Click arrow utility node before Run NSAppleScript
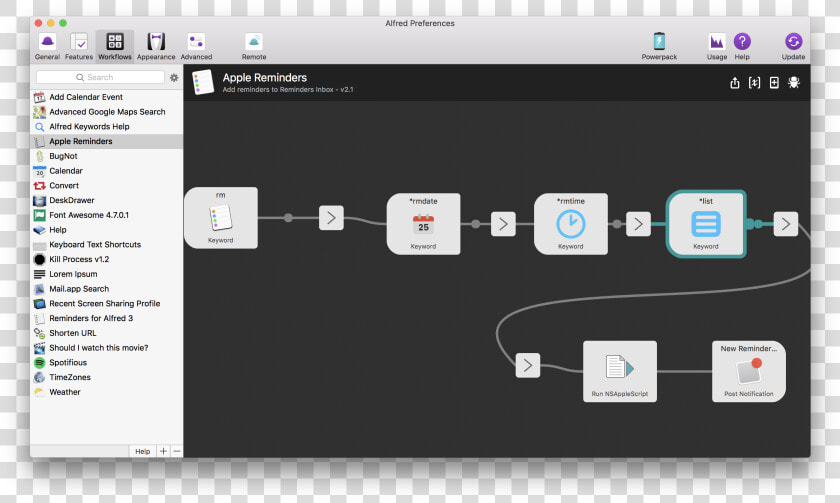 pyautogui.click(x=528, y=365)
